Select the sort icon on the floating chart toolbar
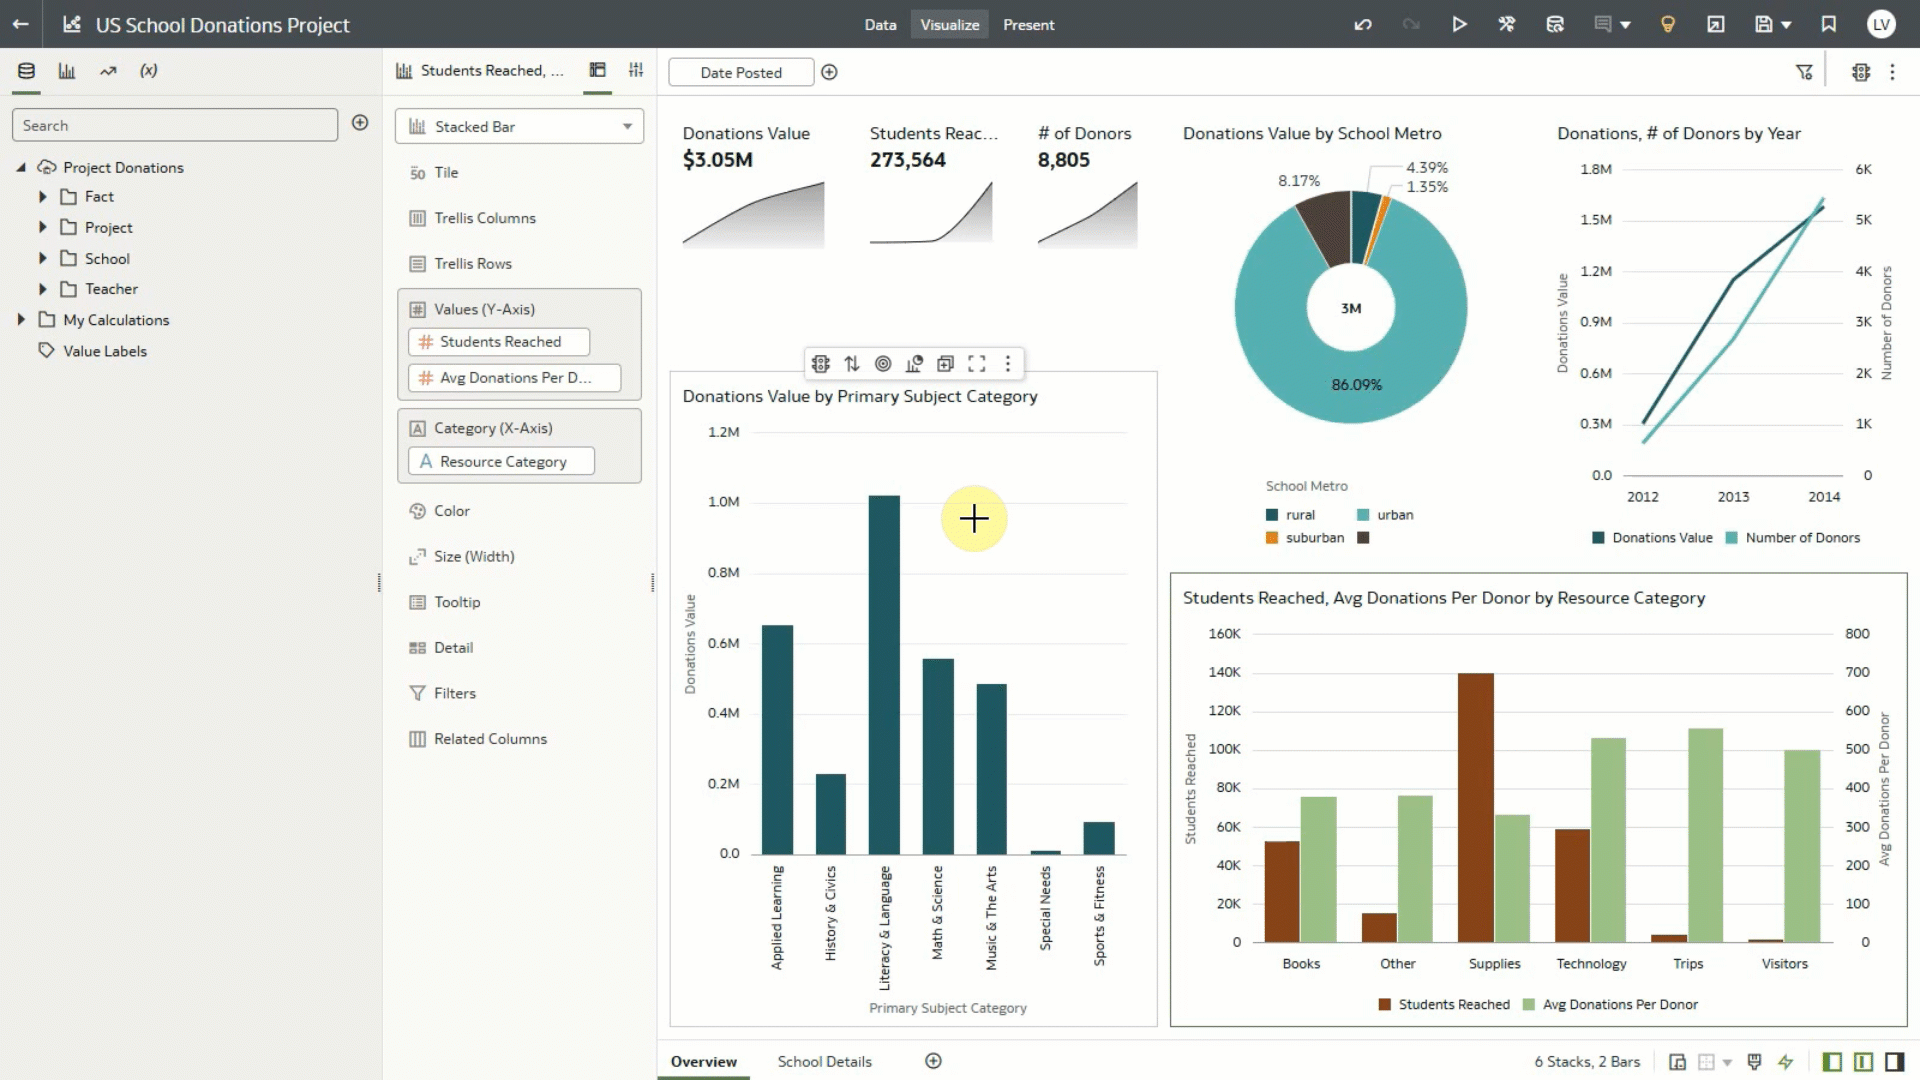Screen dimensions: 1920x1080 tap(852, 363)
